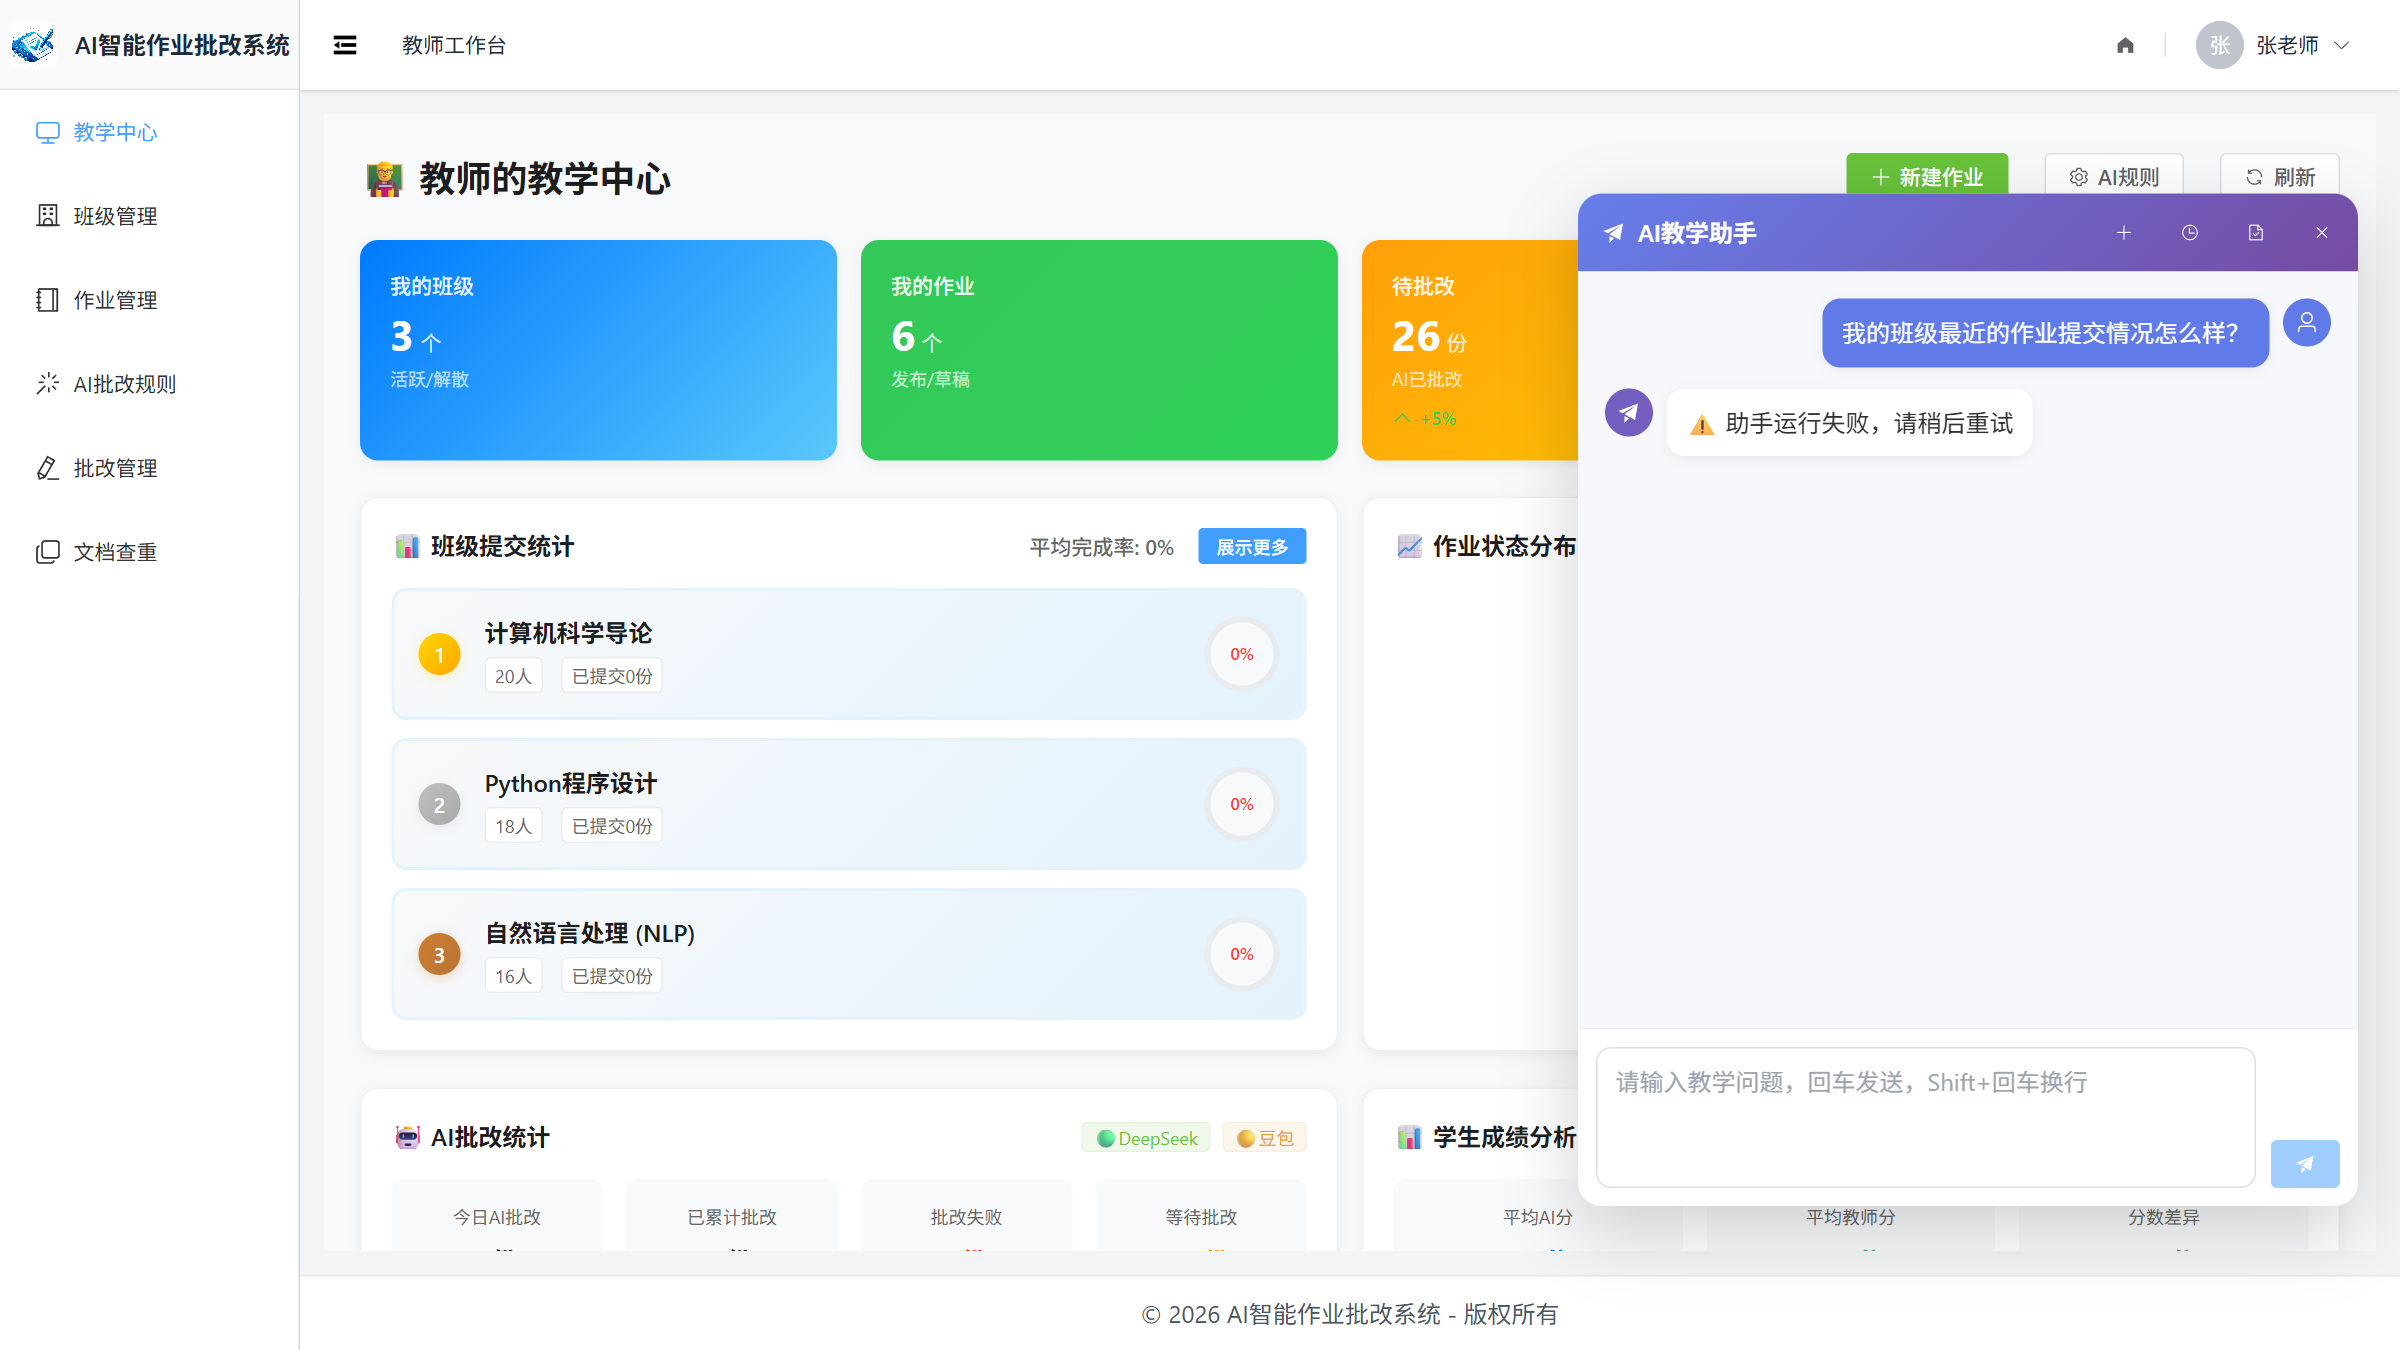Click rank badge 3 for 自然语言处理
The width and height of the screenshot is (2400, 1350).
[x=439, y=955]
